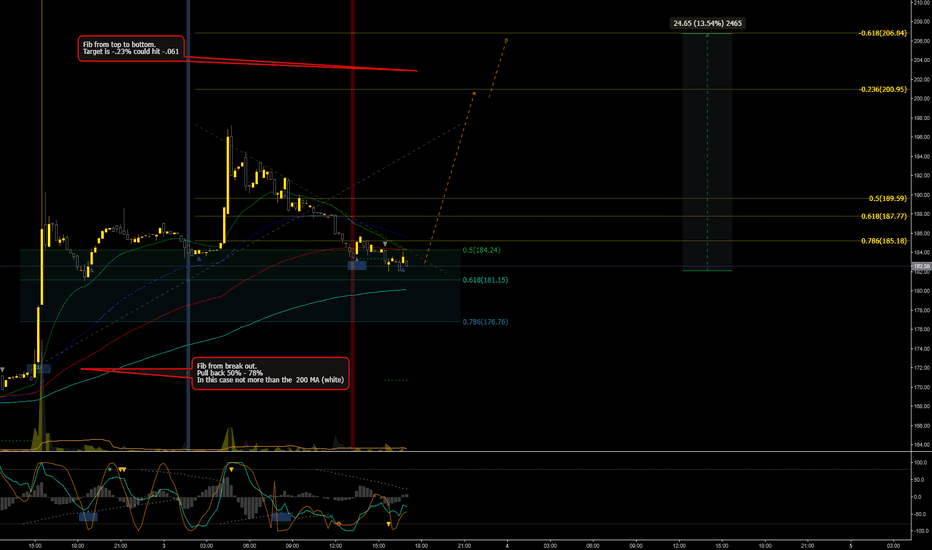Screen dimensions: 932x550
Task: Select the green 0.5(184.24) retracement label
Action: click(x=481, y=250)
